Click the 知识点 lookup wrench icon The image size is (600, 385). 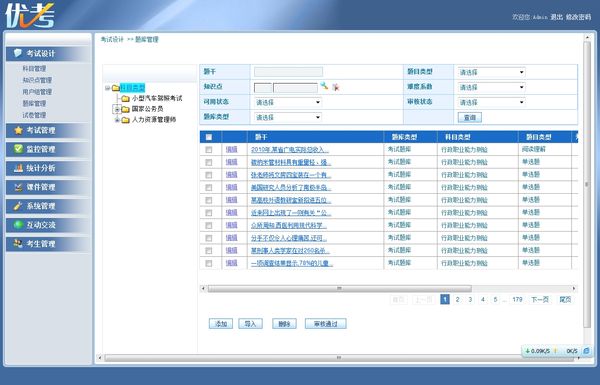click(324, 86)
